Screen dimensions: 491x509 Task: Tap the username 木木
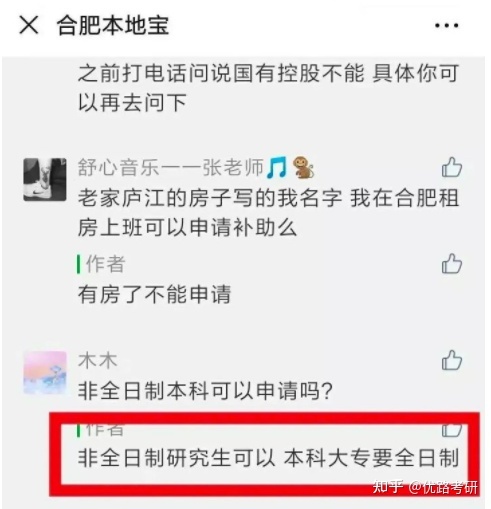click(x=97, y=361)
